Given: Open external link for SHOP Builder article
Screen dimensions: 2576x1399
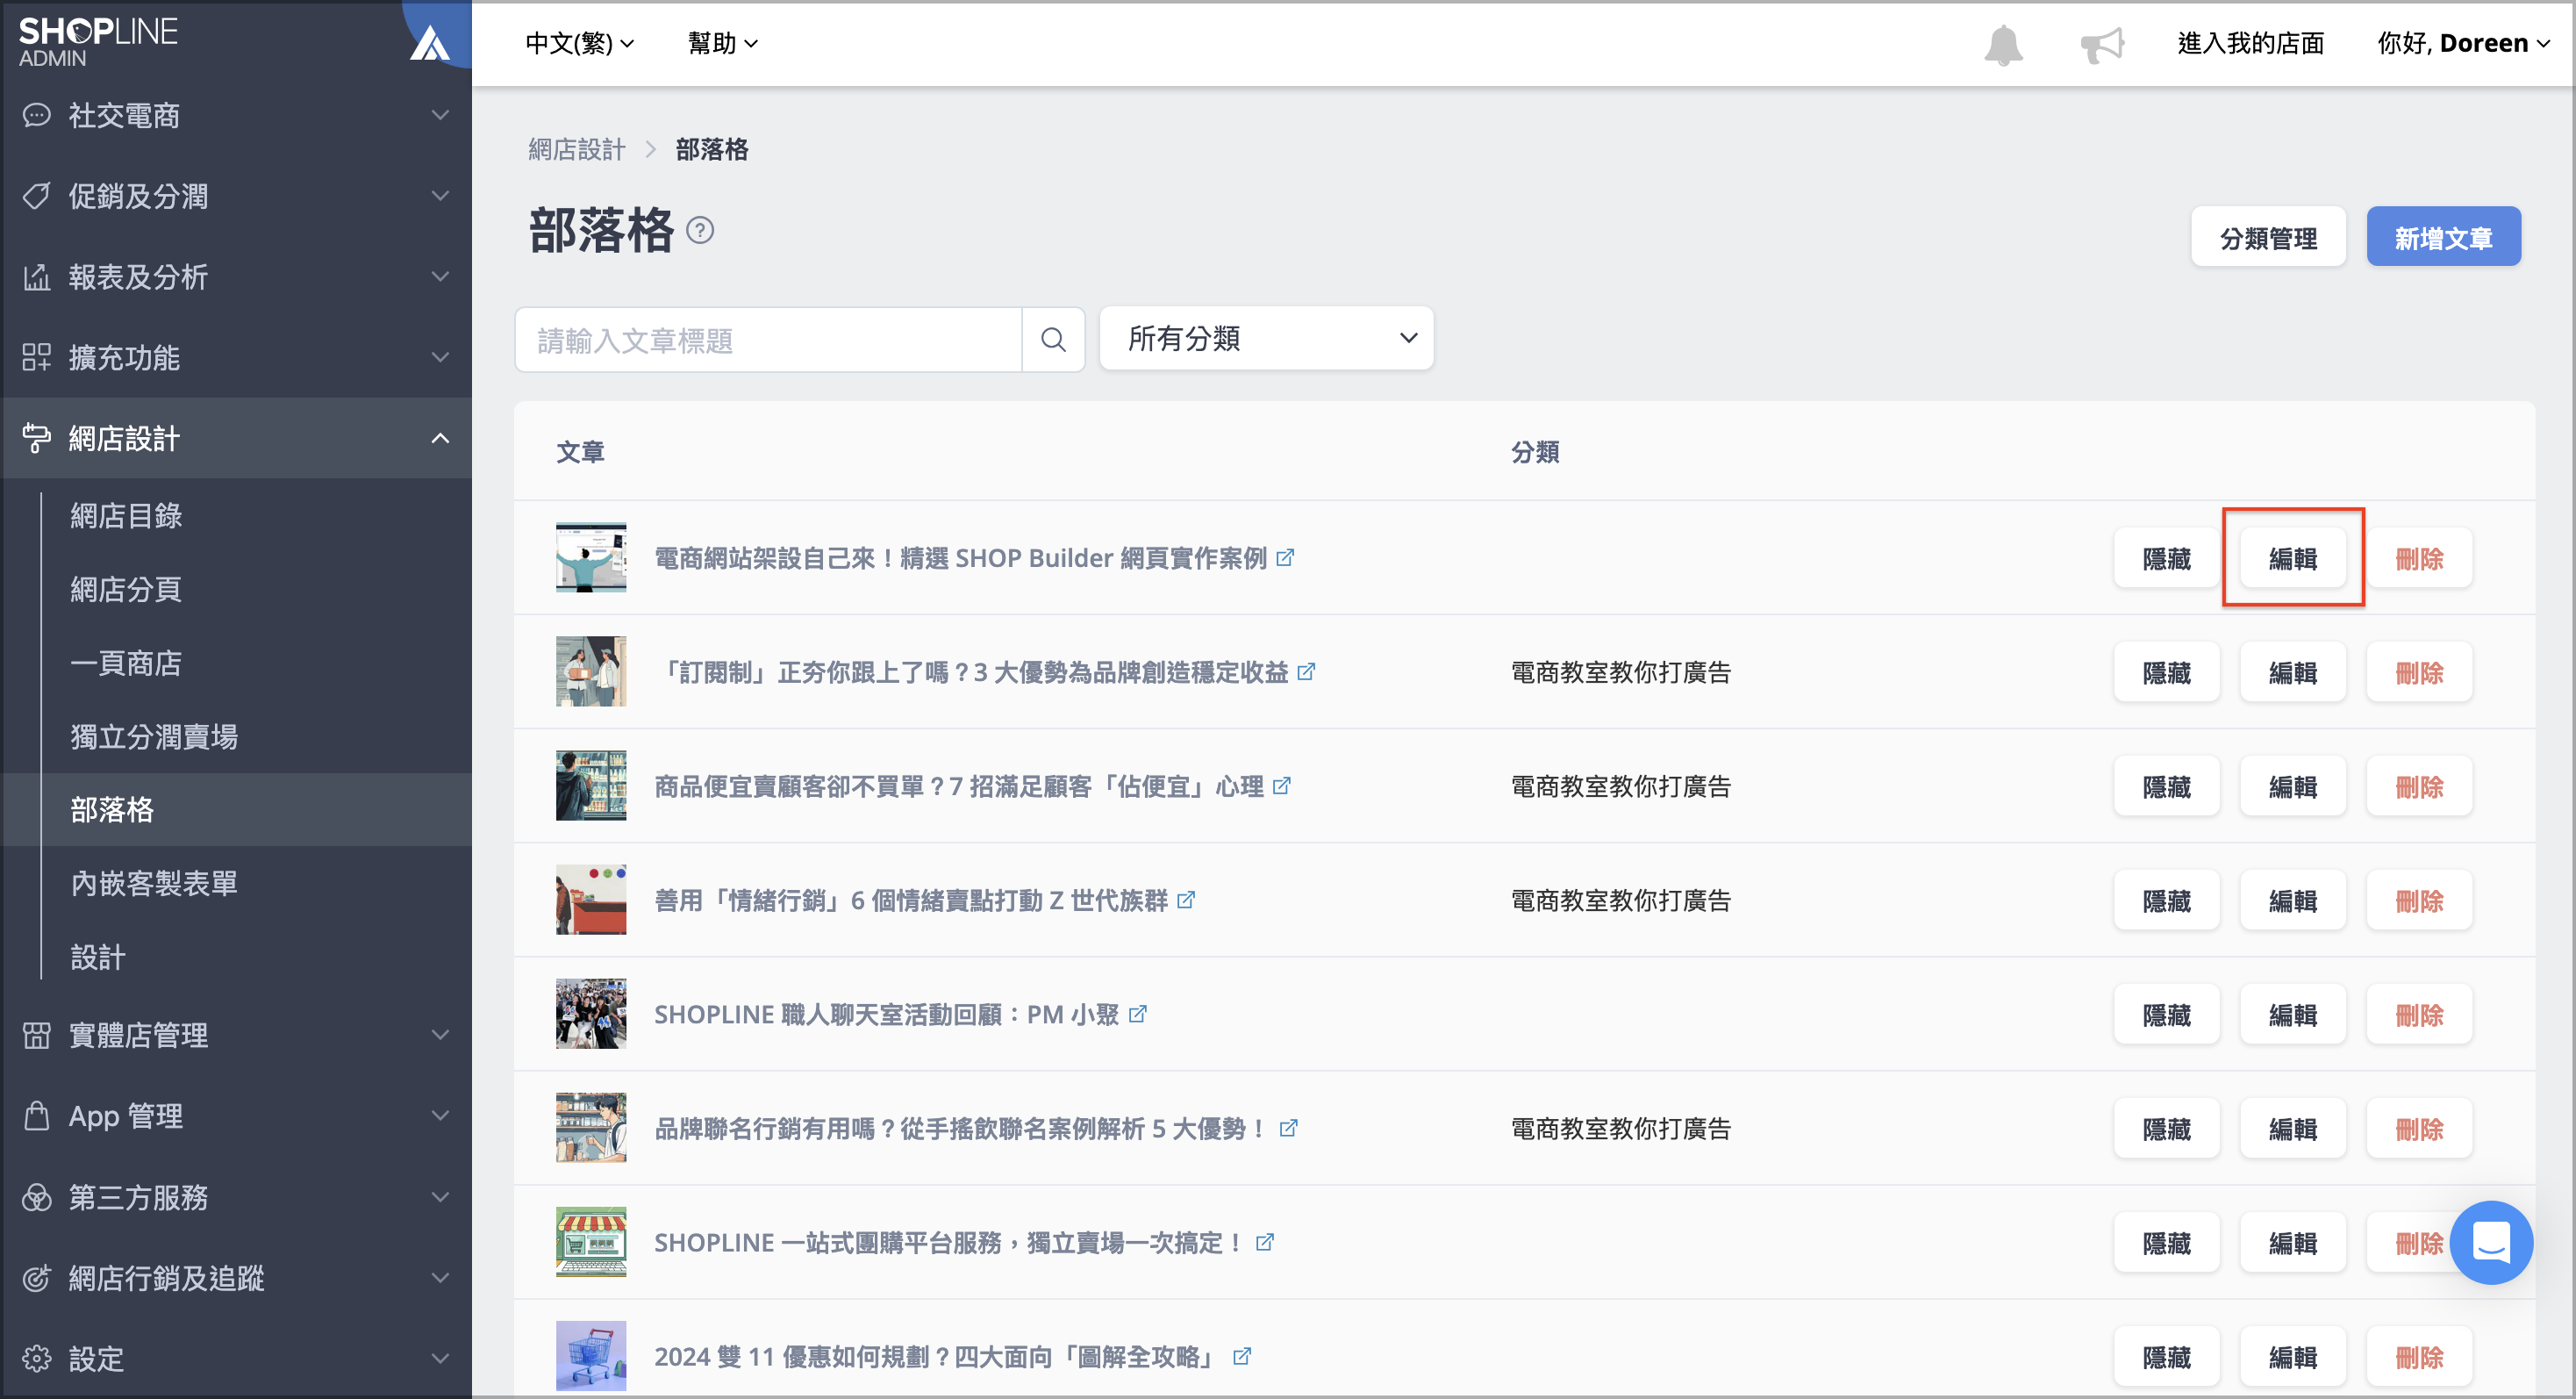Looking at the screenshot, I should coord(1286,557).
